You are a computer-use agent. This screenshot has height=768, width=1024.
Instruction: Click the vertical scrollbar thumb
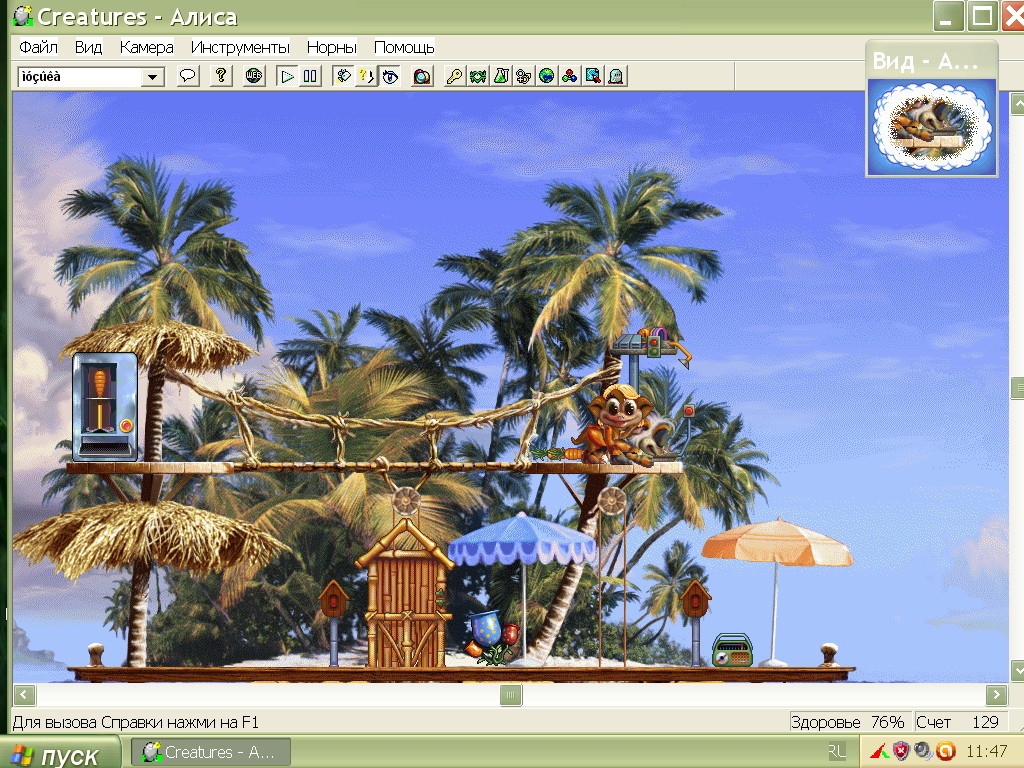coord(1017,389)
